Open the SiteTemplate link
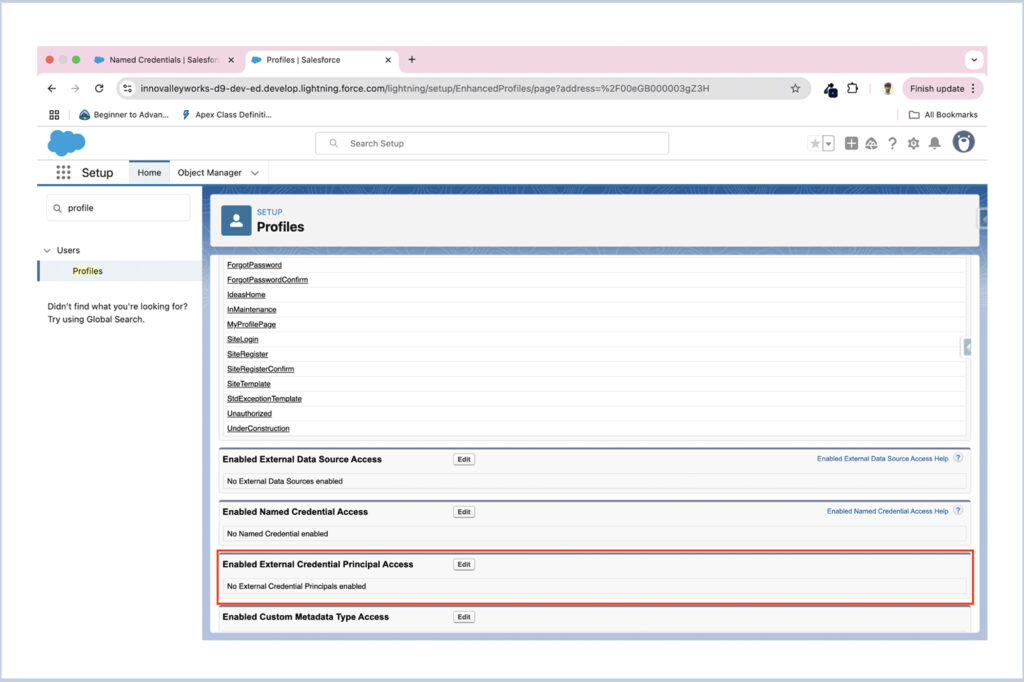The width and height of the screenshot is (1024, 682). click(x=248, y=384)
